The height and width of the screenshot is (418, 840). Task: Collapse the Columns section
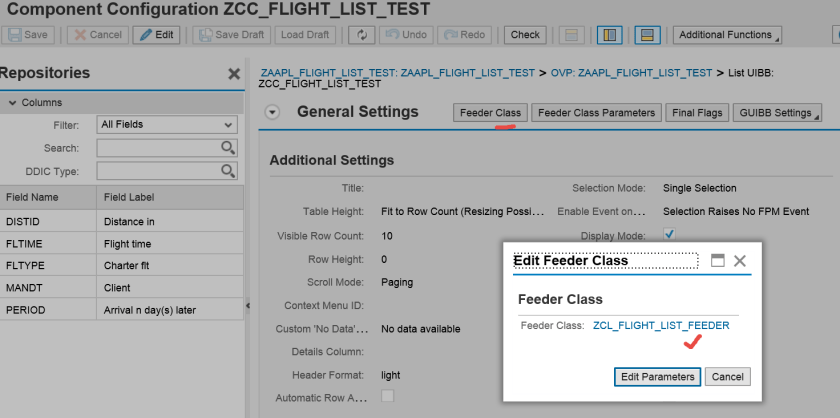point(12,103)
